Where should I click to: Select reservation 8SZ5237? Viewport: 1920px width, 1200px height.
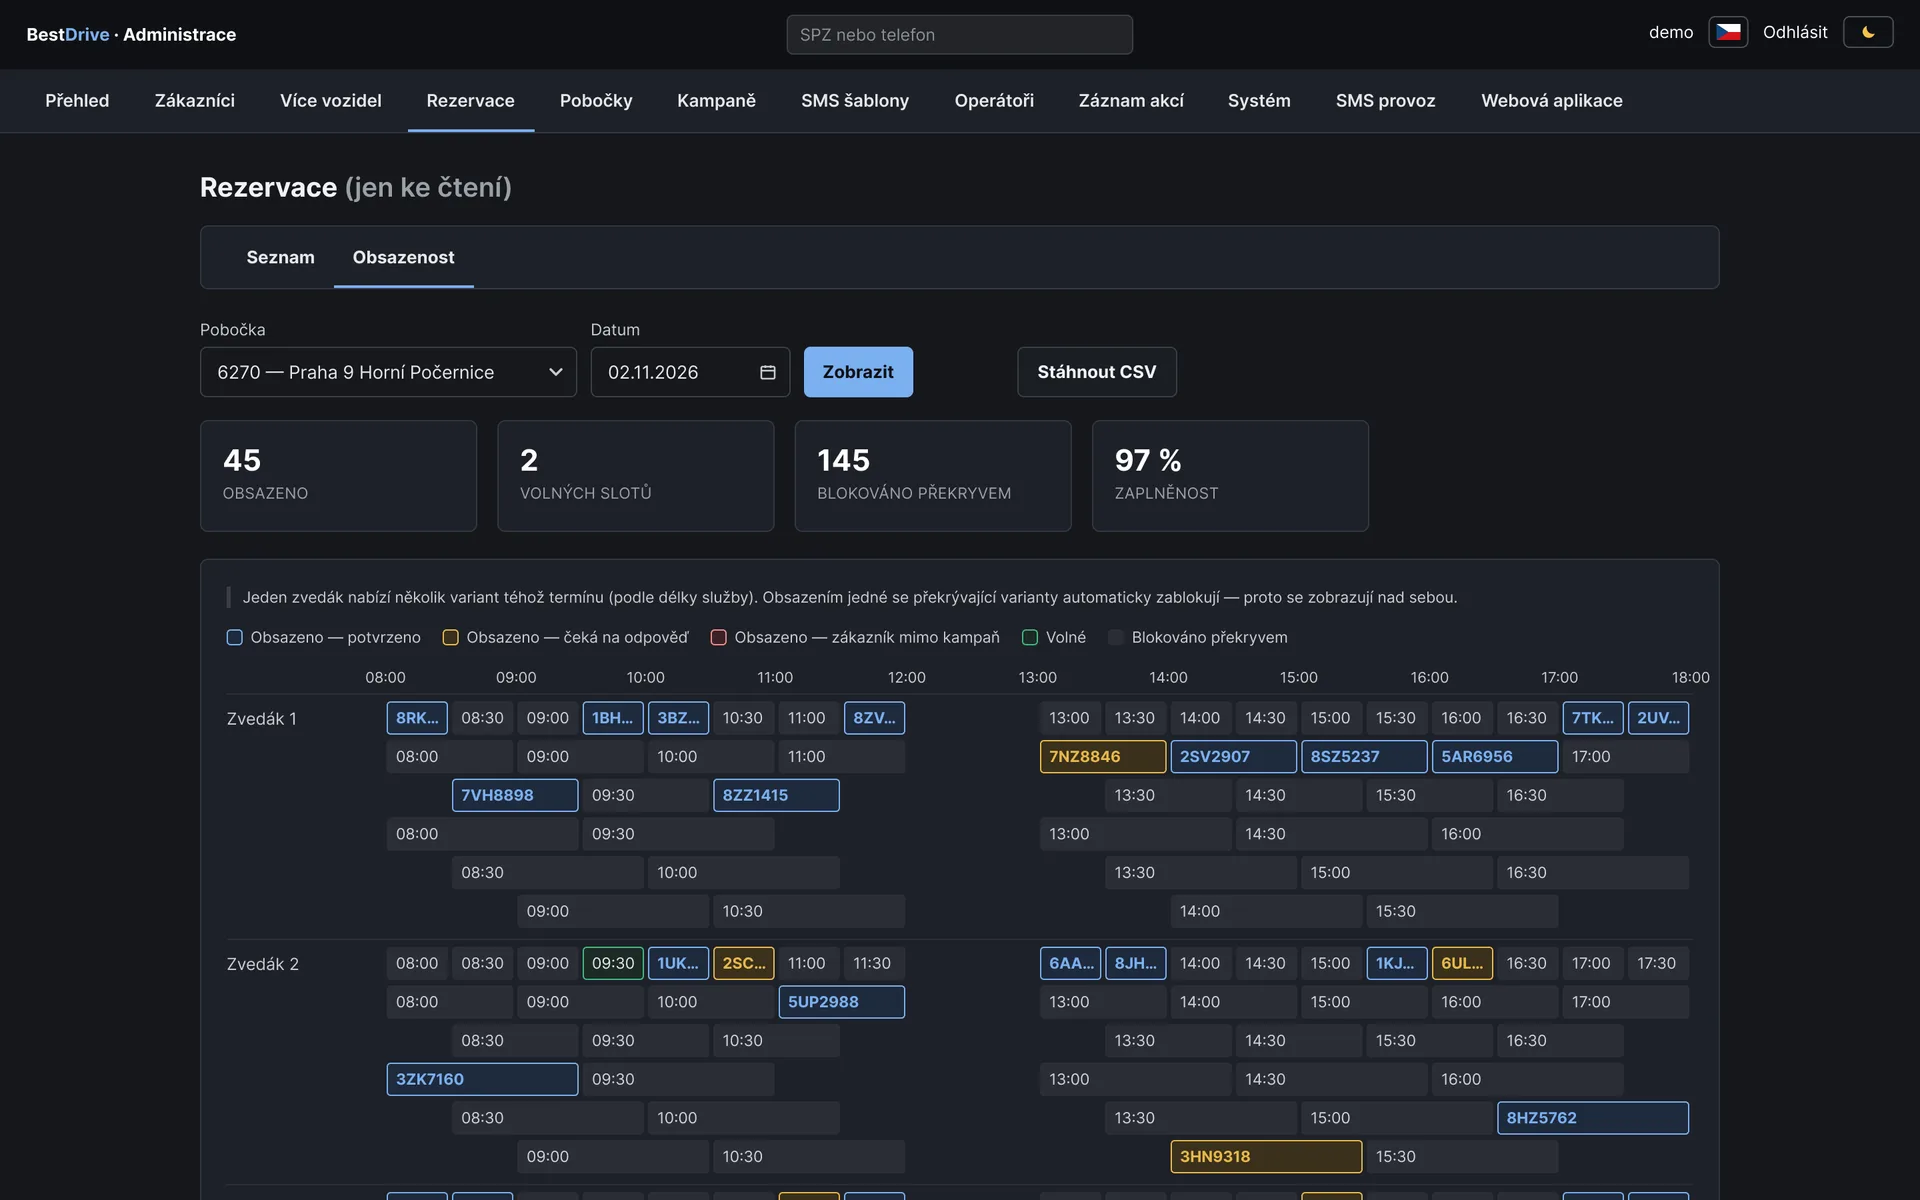click(1364, 756)
